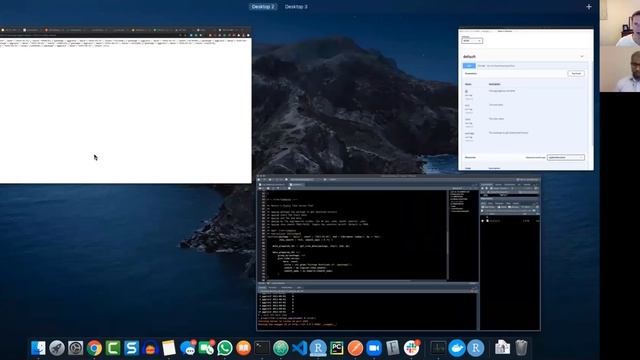Screen dimensions: 640x360
Task: Open Docker whale icon in dock
Action: coord(457,348)
